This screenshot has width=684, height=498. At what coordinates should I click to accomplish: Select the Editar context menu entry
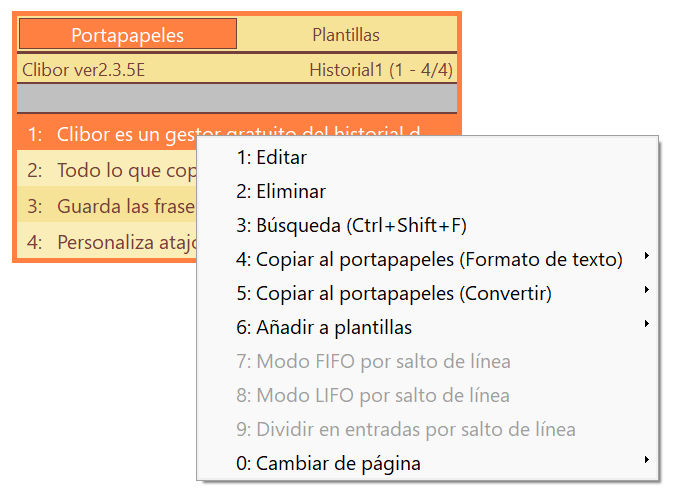tap(428, 157)
